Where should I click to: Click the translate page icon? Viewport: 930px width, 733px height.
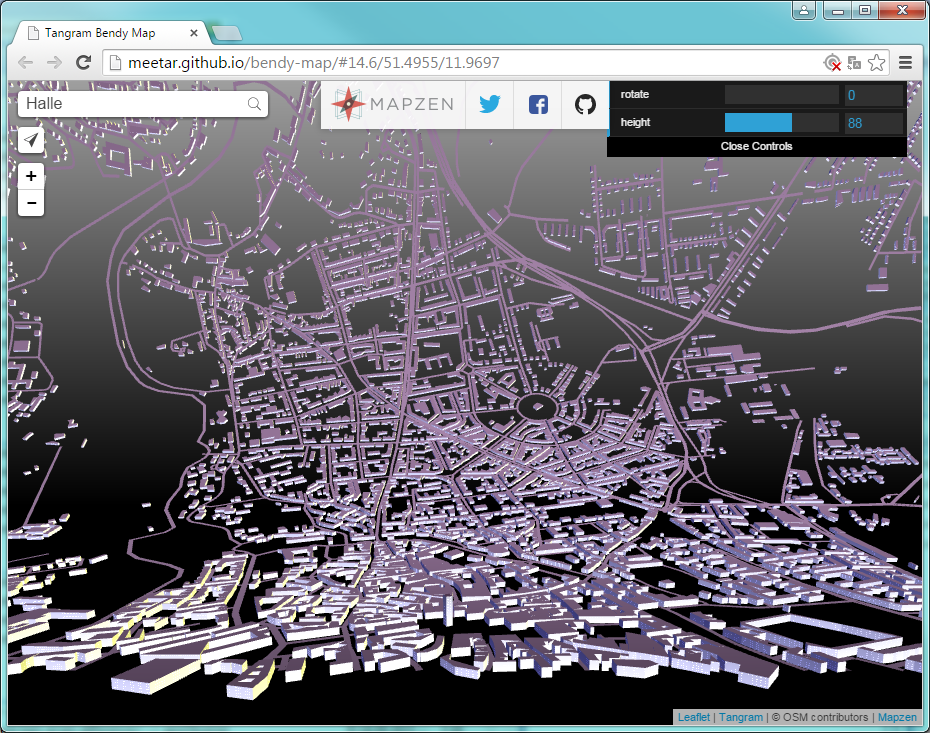pos(854,63)
